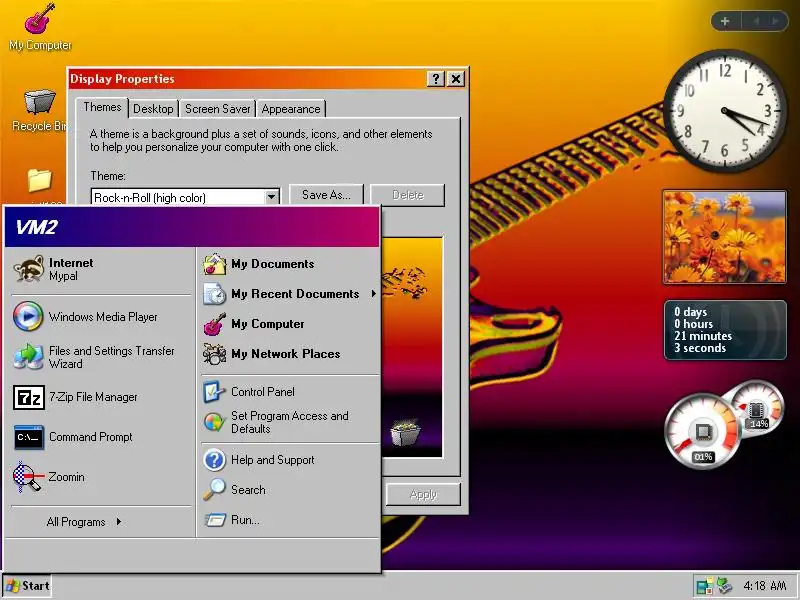Click the analog clock gadget
This screenshot has width=800, height=600.
724,111
